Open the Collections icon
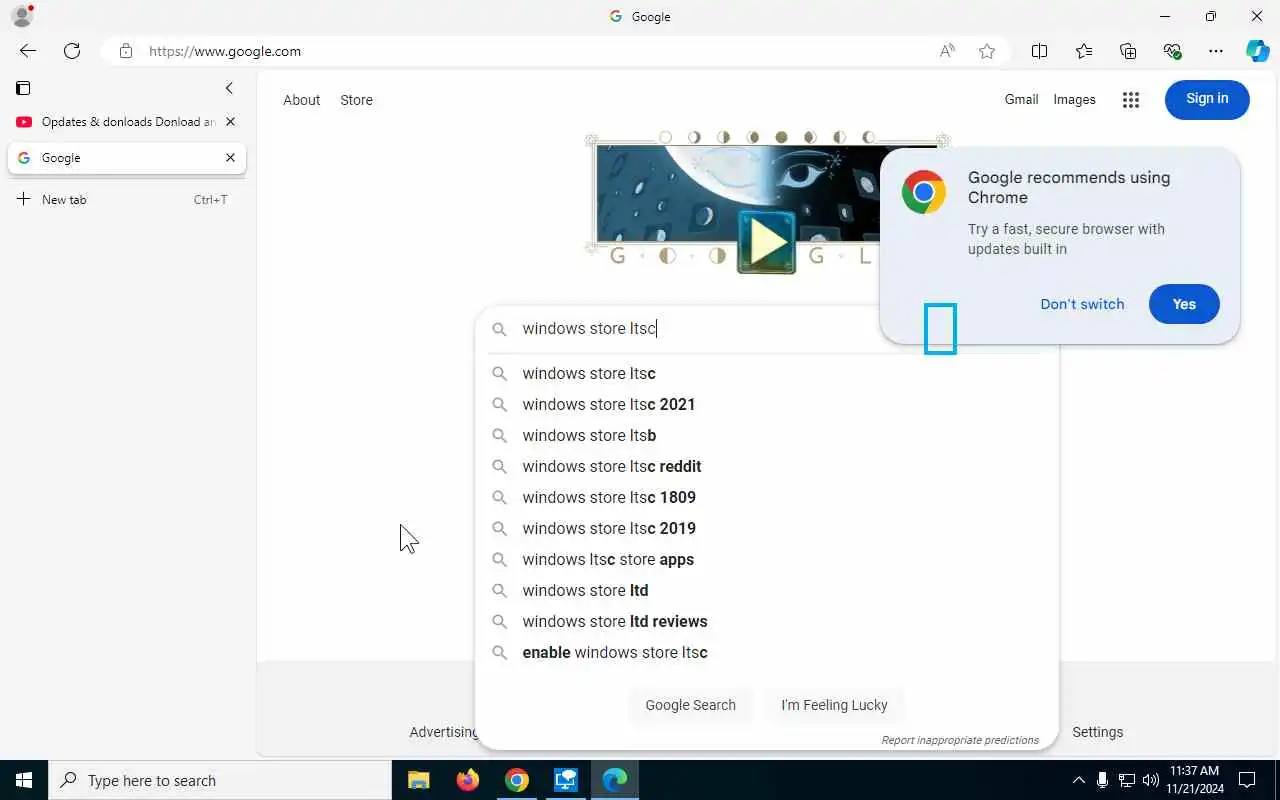The width and height of the screenshot is (1280, 800). 1128,51
